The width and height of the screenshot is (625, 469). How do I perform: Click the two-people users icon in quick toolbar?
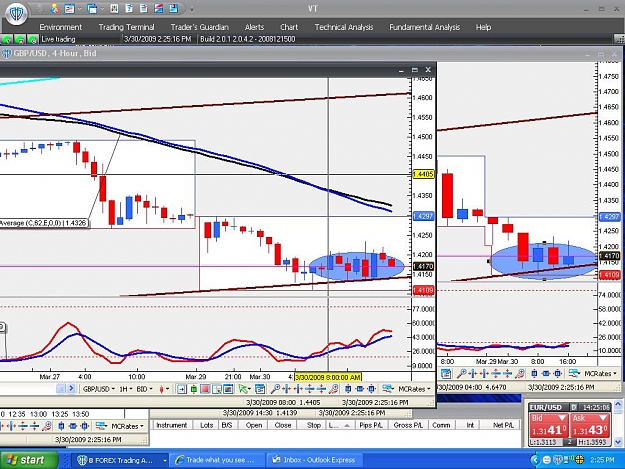(x=55, y=8)
